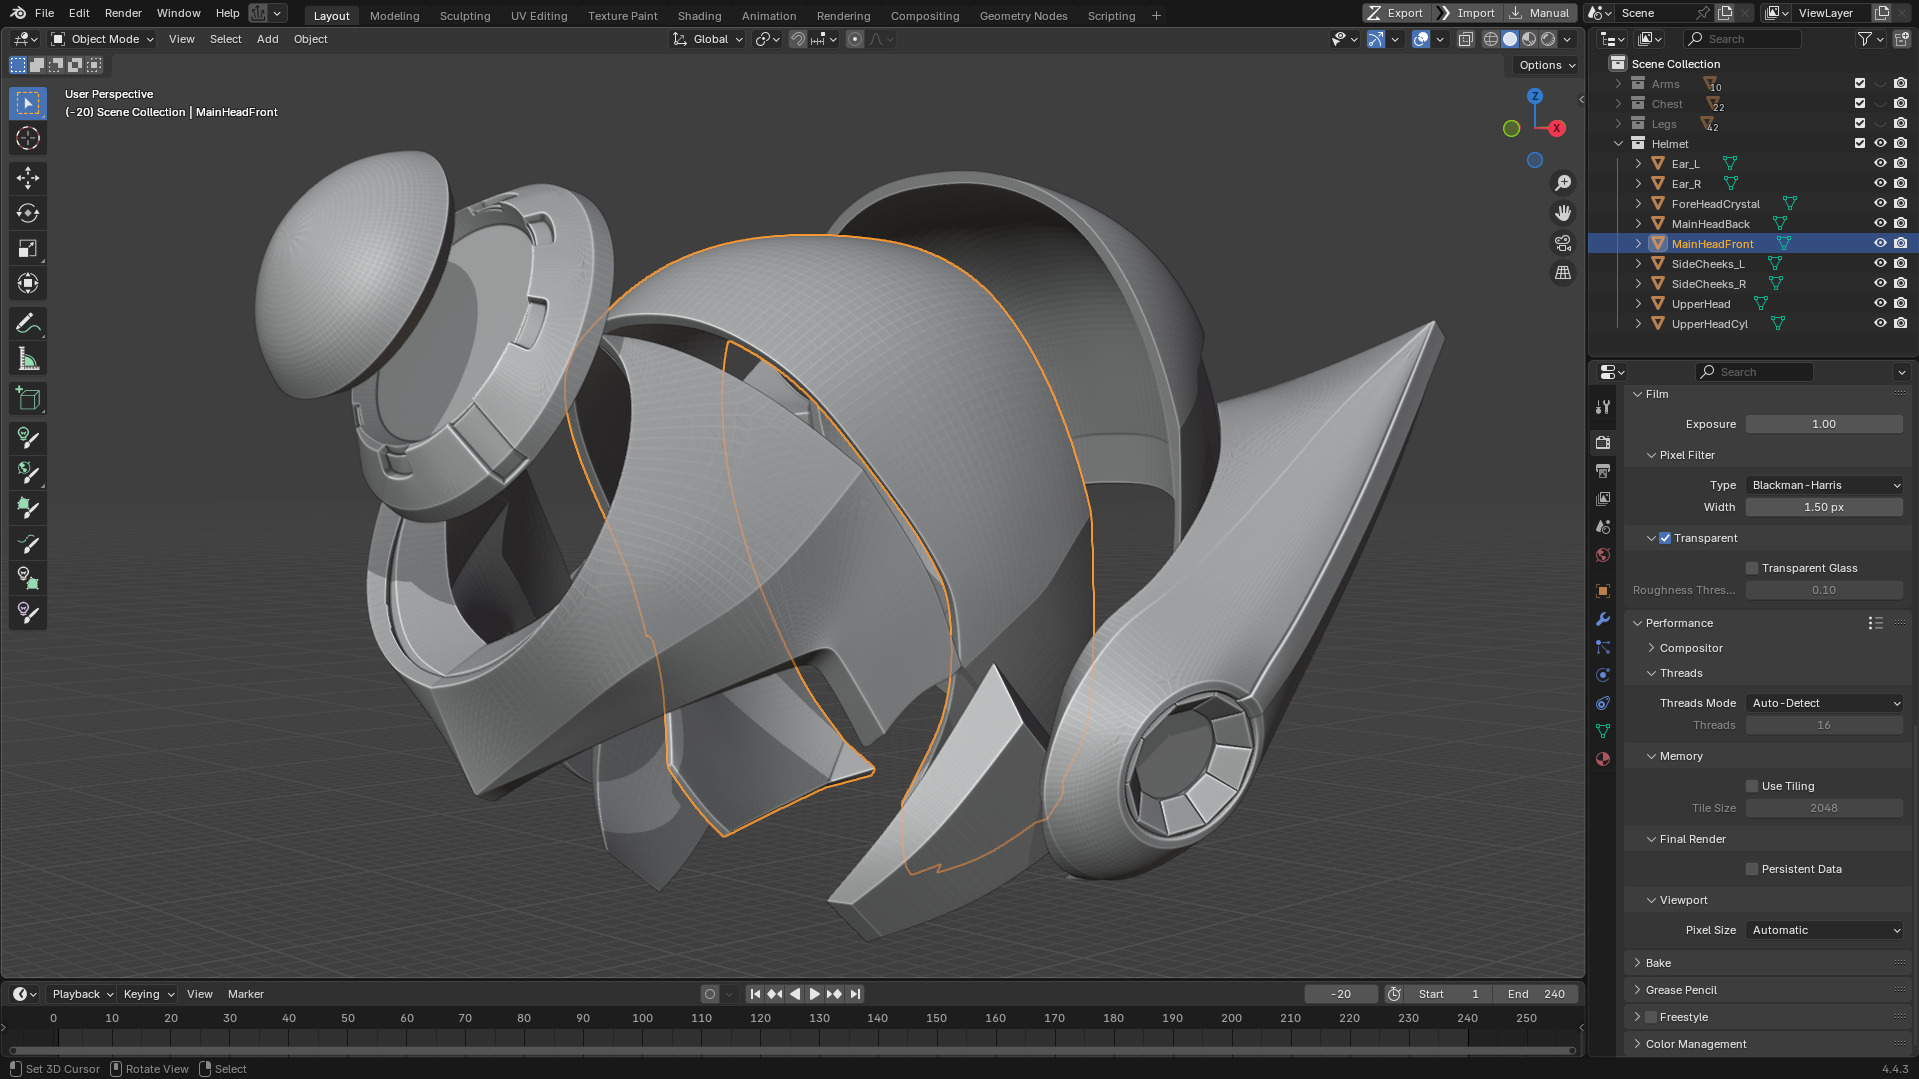Play the animation forward
1919x1079 pixels.
point(814,994)
